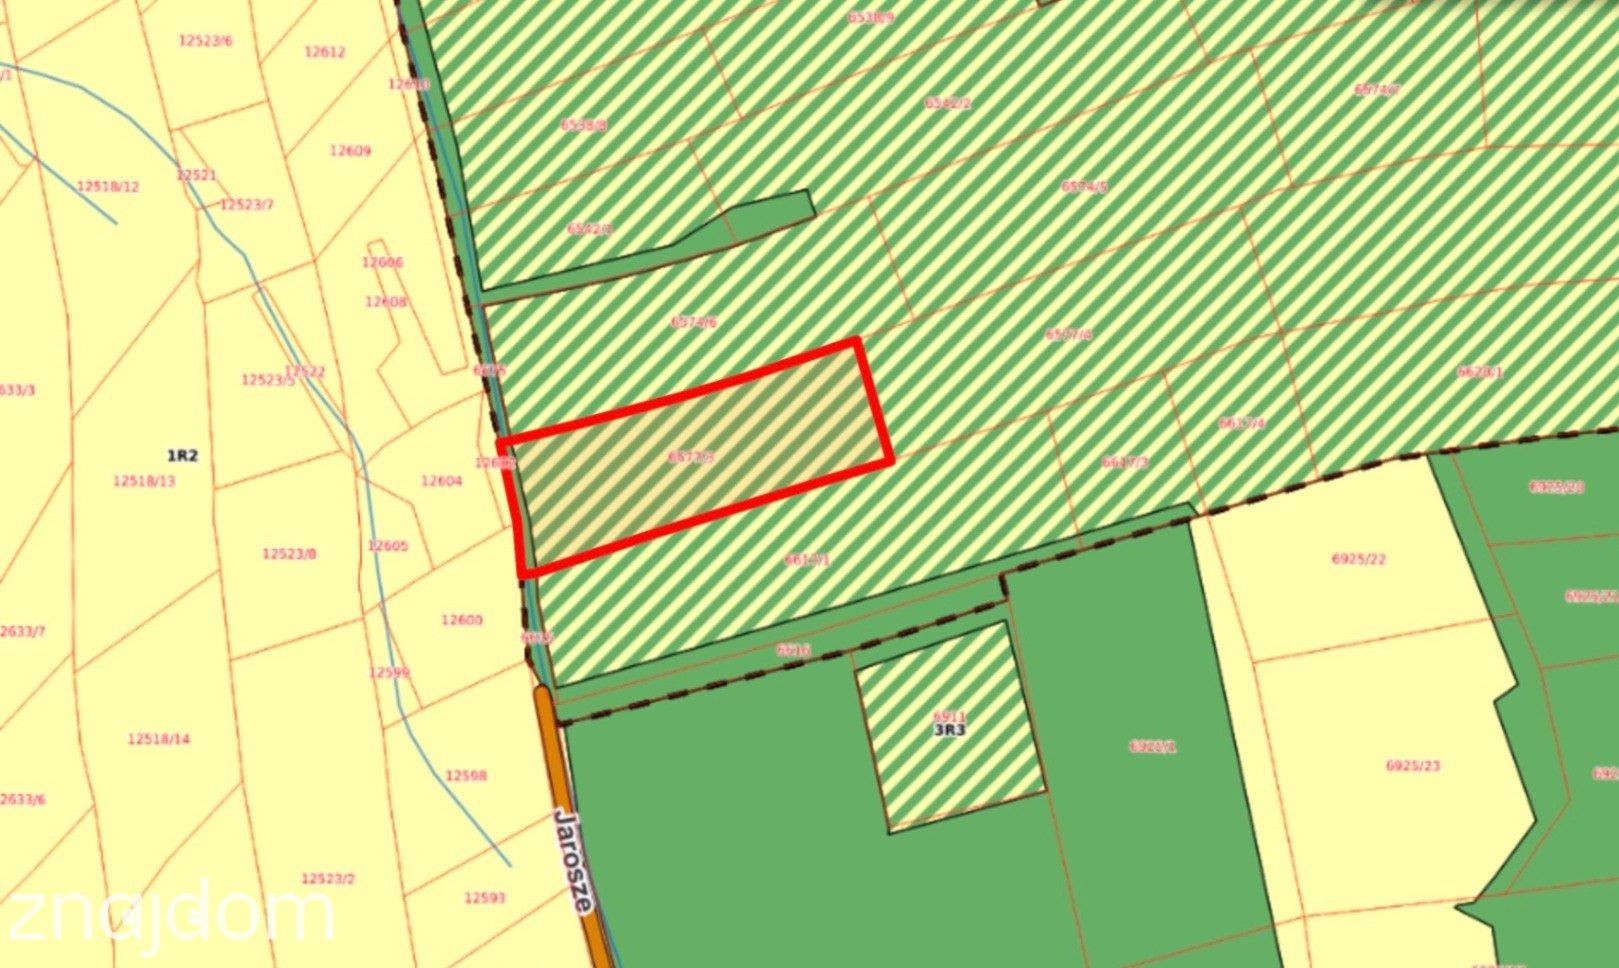Click parcel label 6925/22
Image resolution: width=1619 pixels, height=968 pixels.
pos(1359,559)
